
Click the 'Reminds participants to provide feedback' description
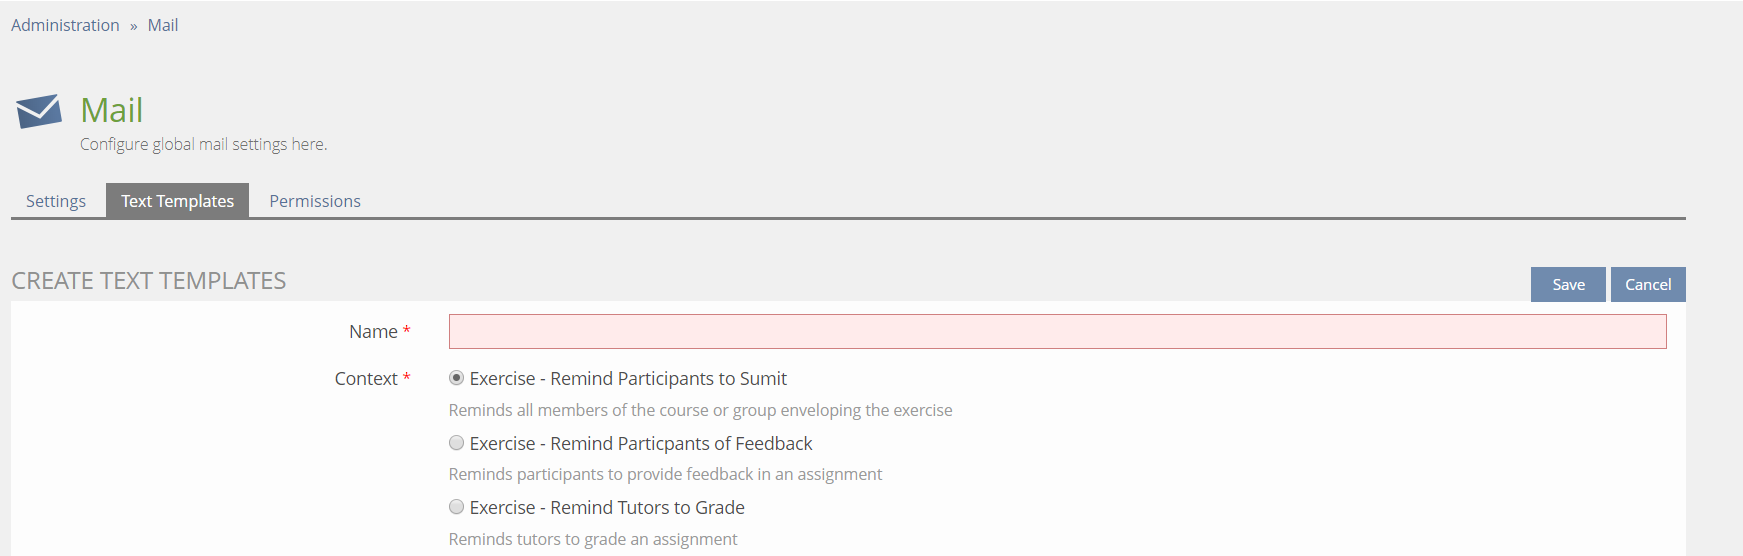click(665, 474)
